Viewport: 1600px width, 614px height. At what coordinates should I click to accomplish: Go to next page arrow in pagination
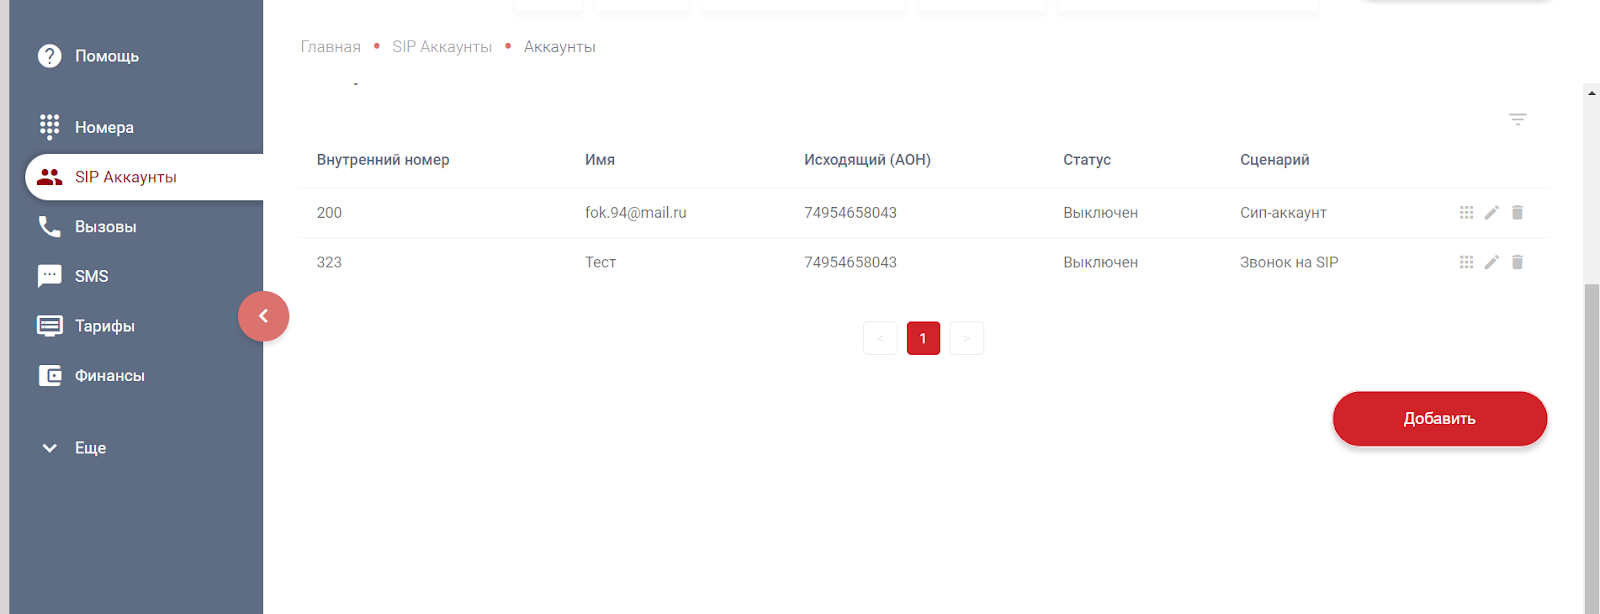[x=966, y=338]
